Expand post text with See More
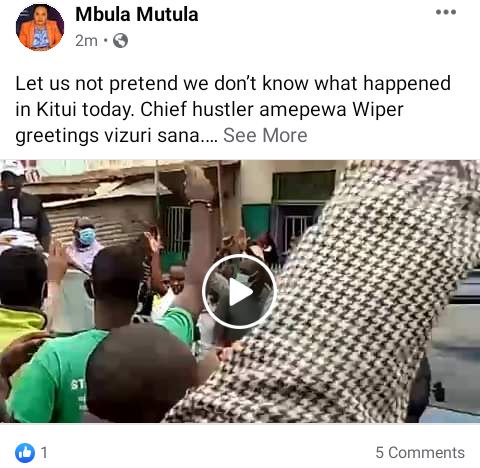This screenshot has width=480, height=468. tap(265, 135)
